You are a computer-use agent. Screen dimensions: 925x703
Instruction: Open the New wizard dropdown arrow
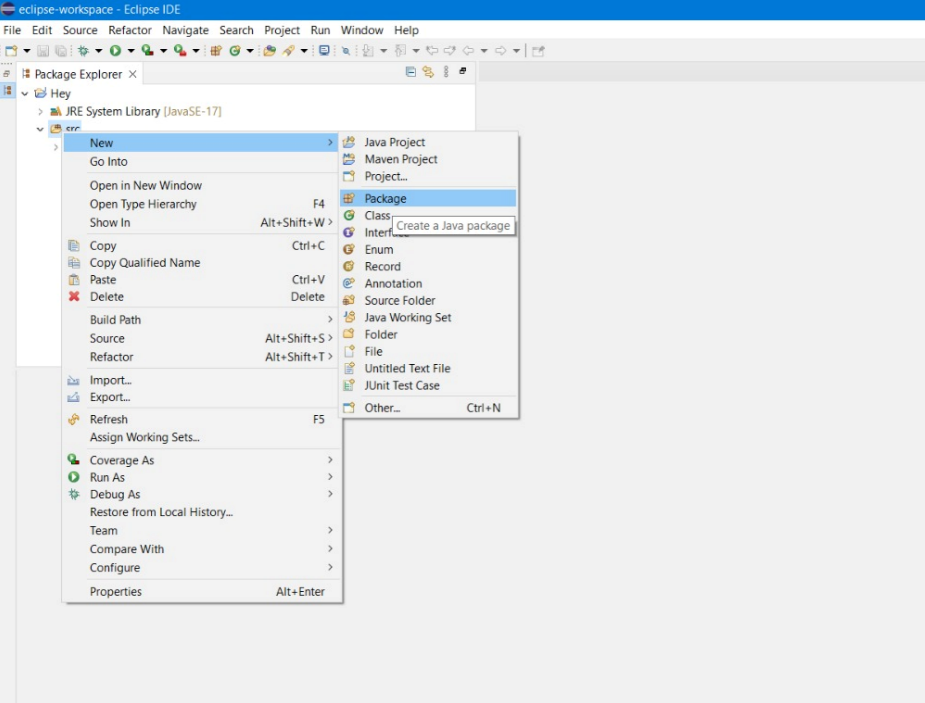point(27,51)
